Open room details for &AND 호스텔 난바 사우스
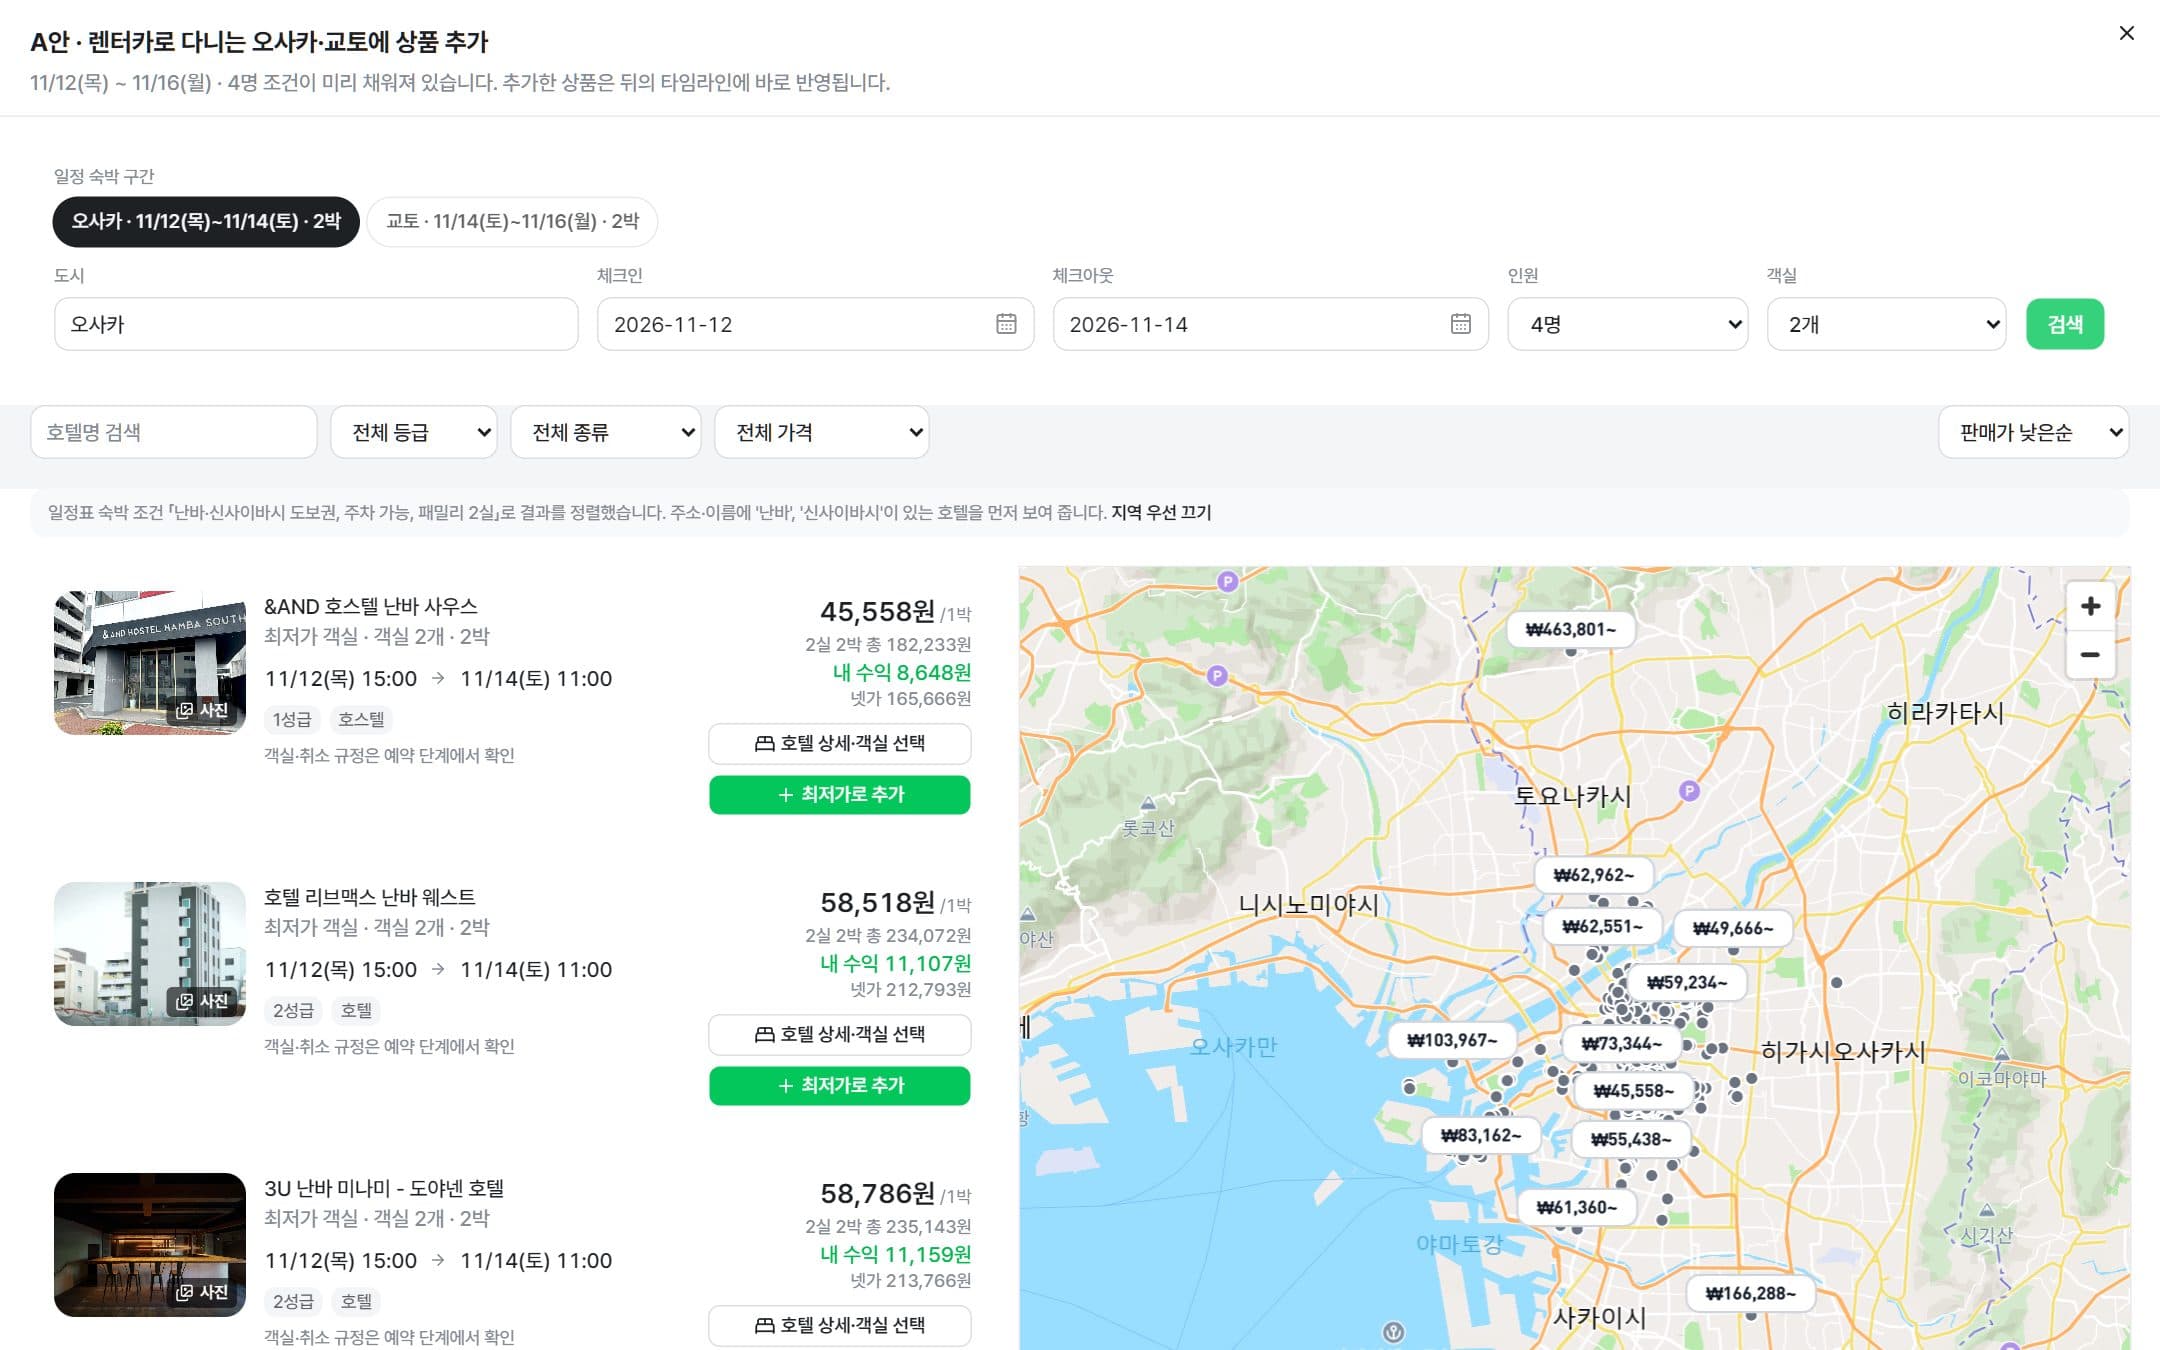This screenshot has width=2160, height=1350. tap(840, 743)
